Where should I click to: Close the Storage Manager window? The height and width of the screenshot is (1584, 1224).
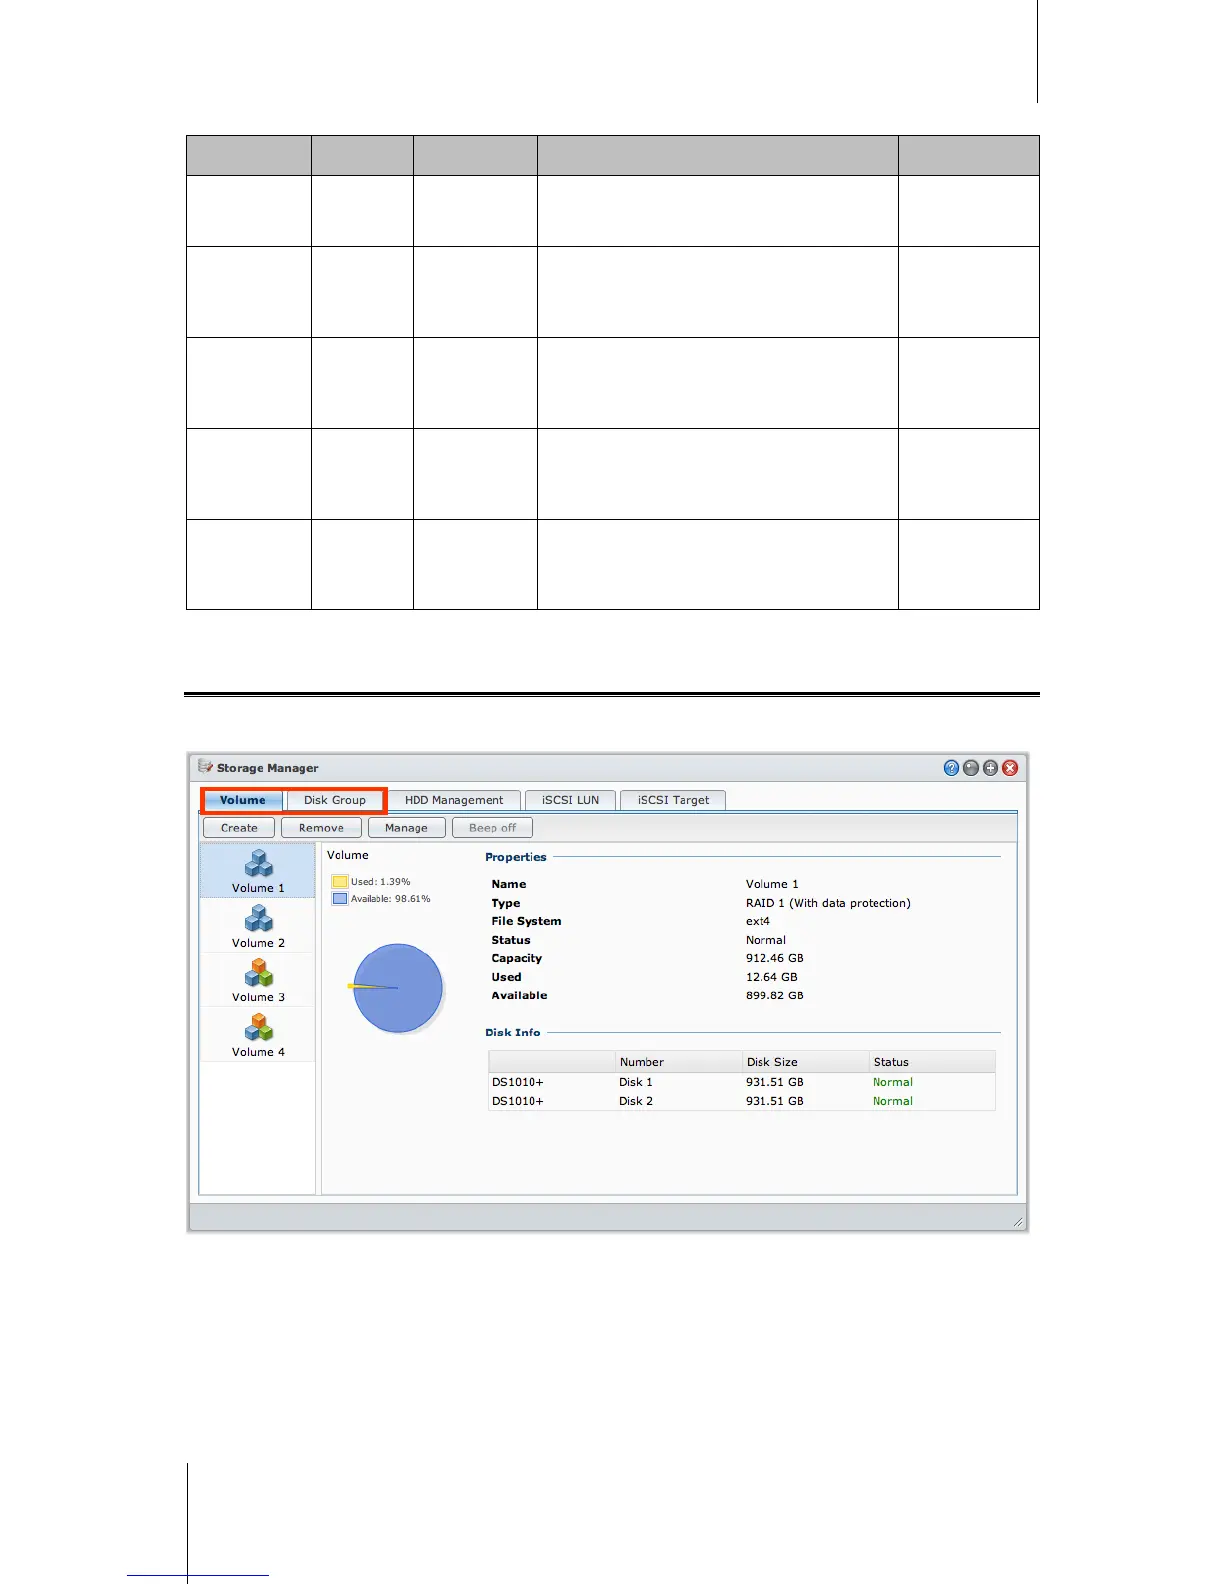point(1010,768)
